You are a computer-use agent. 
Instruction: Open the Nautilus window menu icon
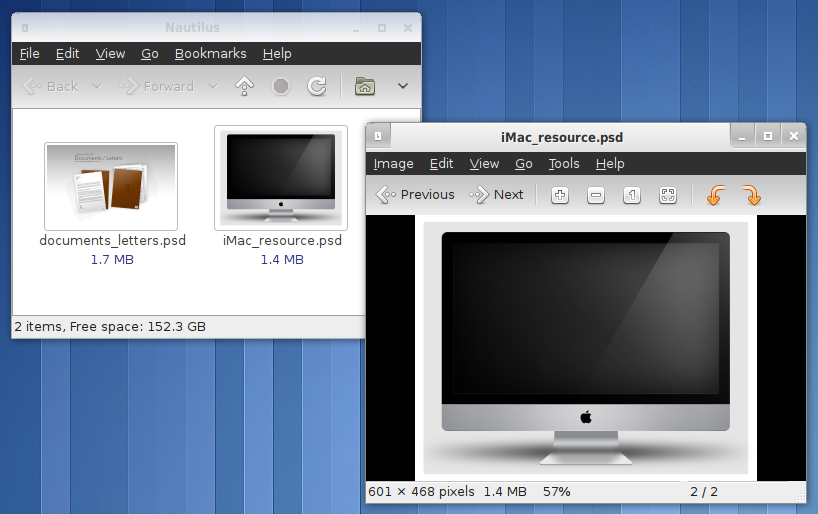pos(25,28)
